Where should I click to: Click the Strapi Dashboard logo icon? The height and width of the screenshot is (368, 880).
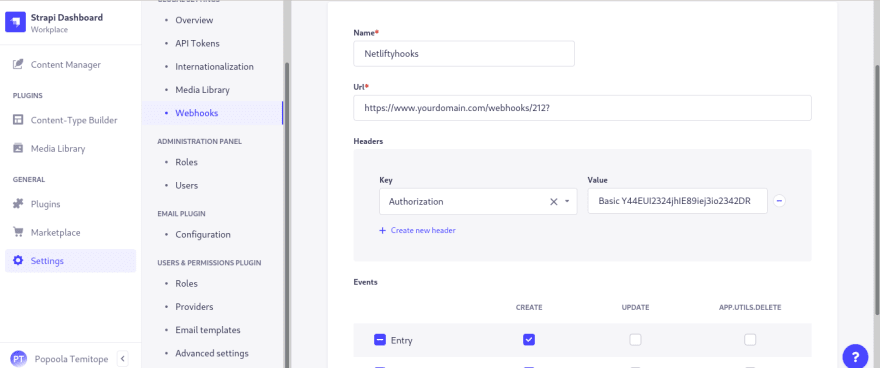click(16, 22)
